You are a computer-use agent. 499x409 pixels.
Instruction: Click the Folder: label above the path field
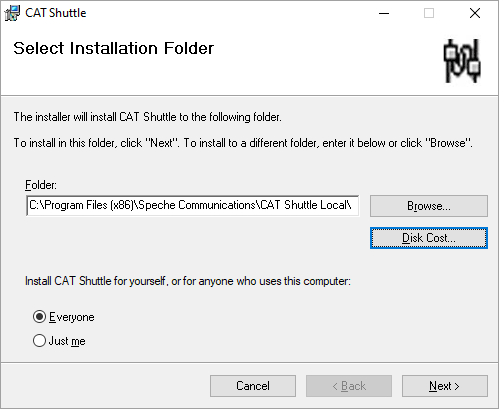tap(41, 185)
